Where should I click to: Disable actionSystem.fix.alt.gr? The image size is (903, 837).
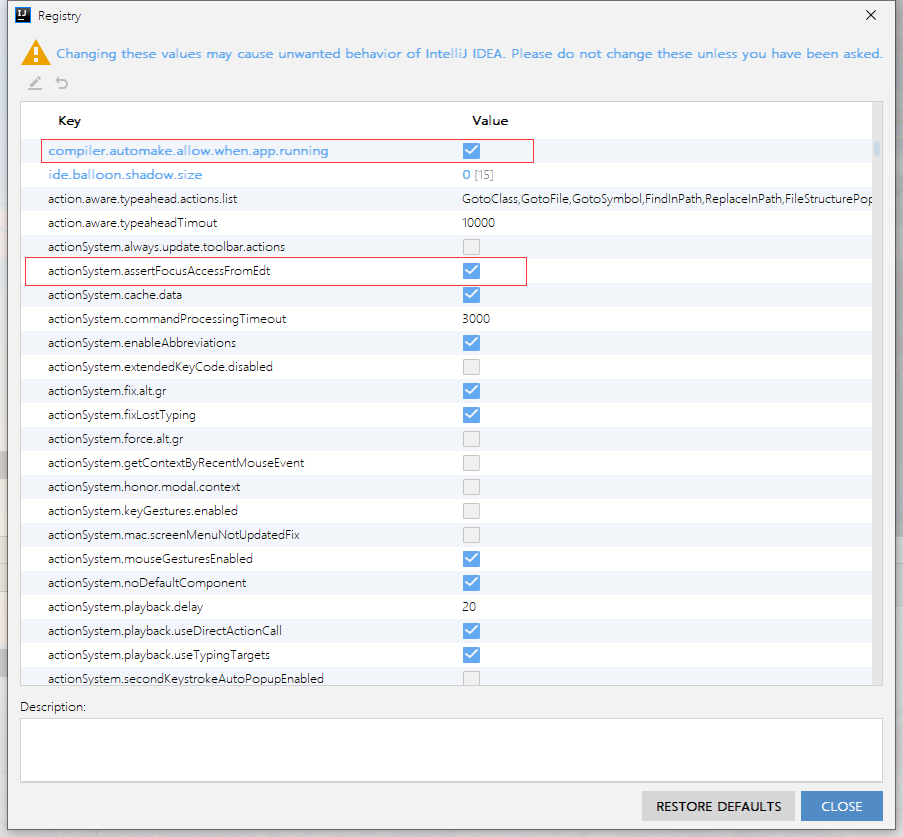[471, 390]
